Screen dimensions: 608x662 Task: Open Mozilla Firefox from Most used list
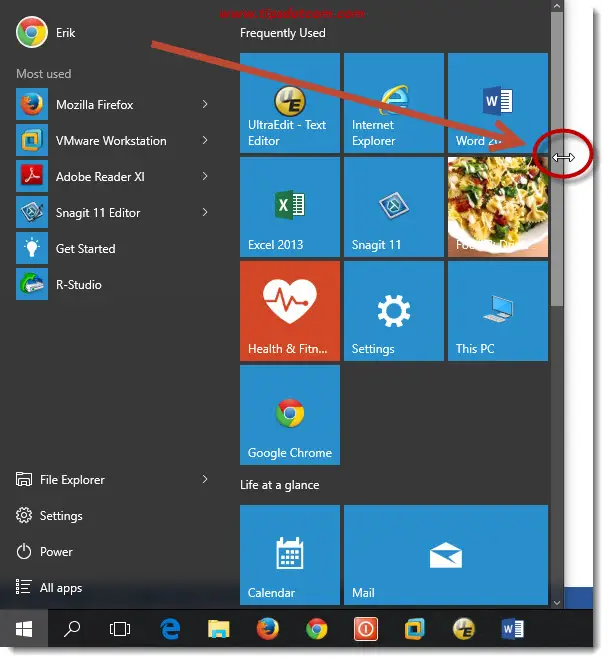(114, 104)
